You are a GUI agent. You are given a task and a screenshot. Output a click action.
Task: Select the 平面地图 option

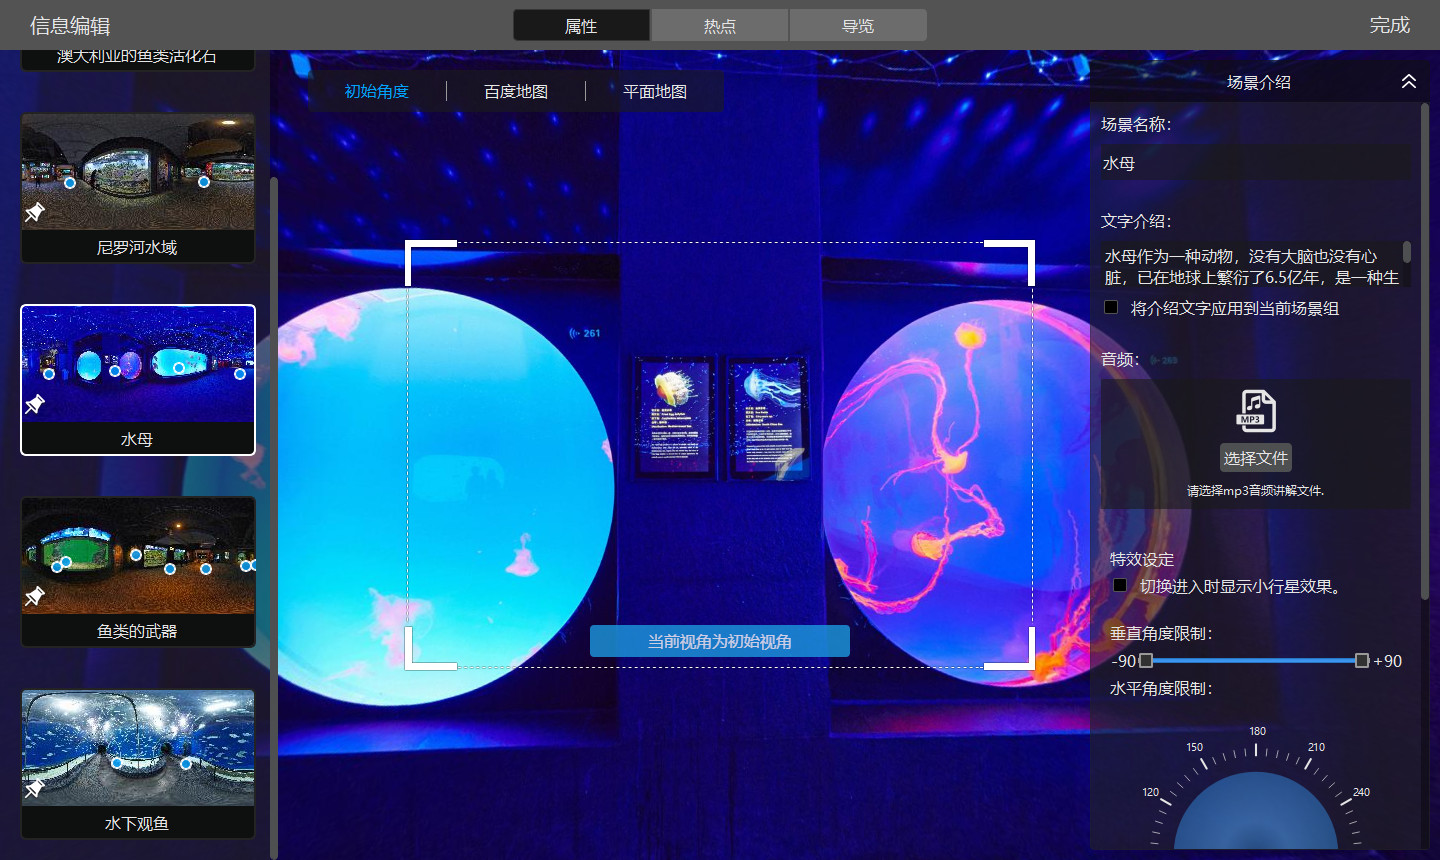pos(655,92)
